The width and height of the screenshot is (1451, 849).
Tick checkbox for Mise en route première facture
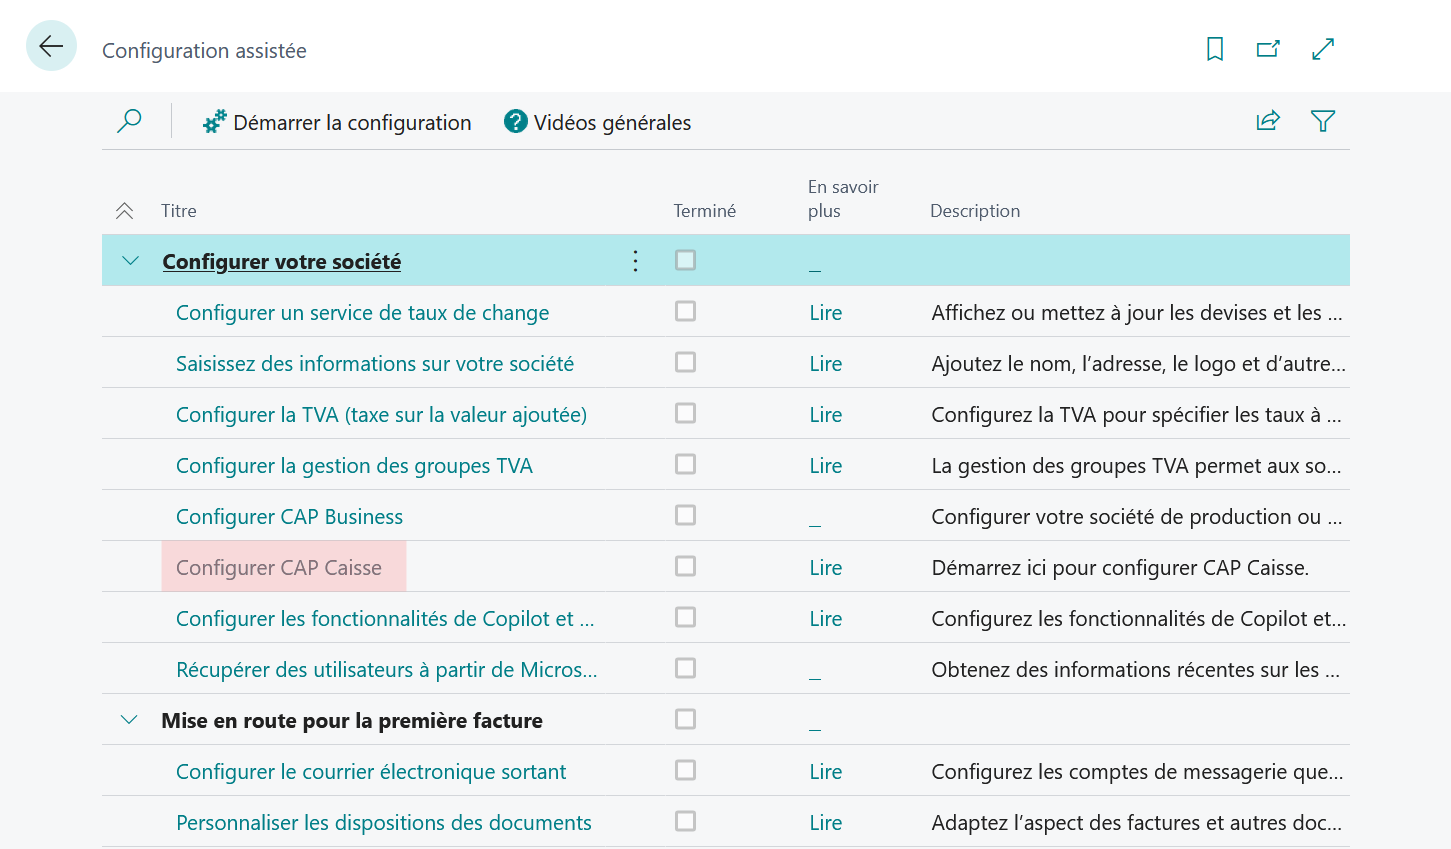(685, 719)
